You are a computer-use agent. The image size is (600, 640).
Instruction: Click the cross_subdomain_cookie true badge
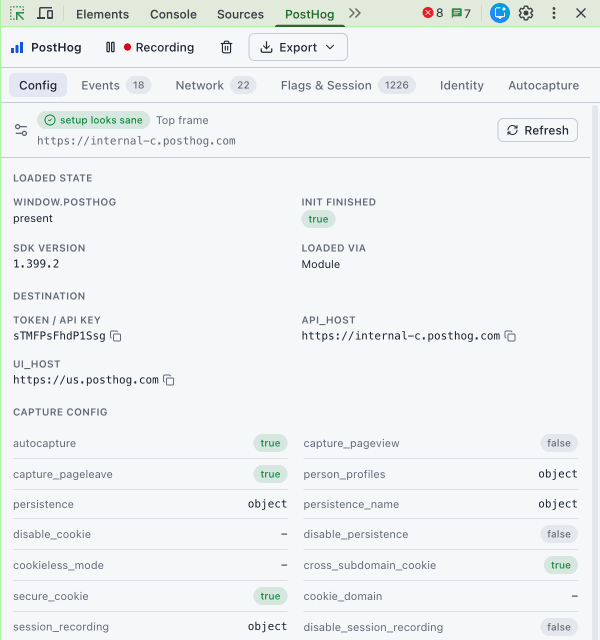point(560,565)
